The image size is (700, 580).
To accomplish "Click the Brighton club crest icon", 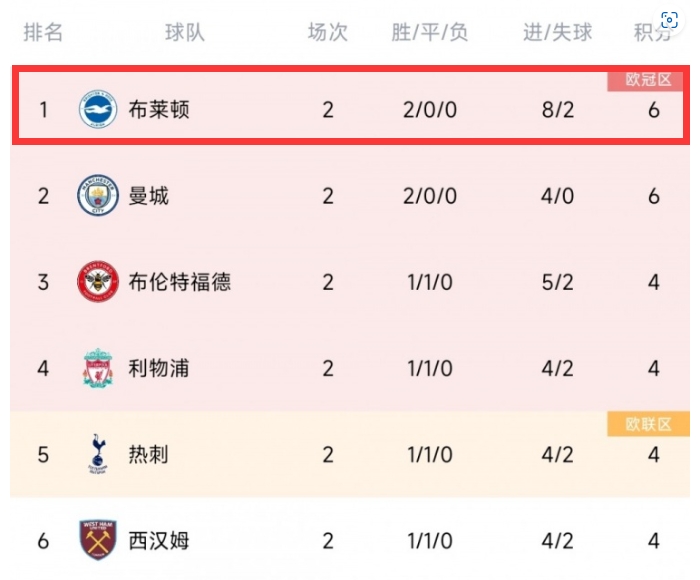I will (98, 109).
